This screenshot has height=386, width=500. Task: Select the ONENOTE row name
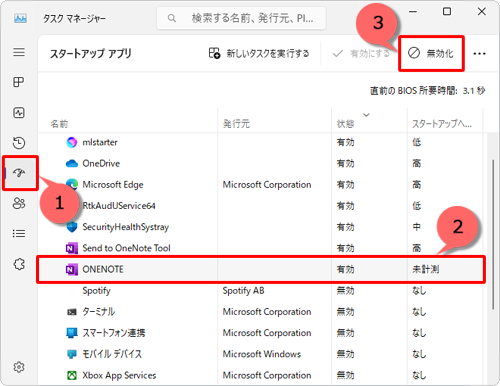coord(103,269)
